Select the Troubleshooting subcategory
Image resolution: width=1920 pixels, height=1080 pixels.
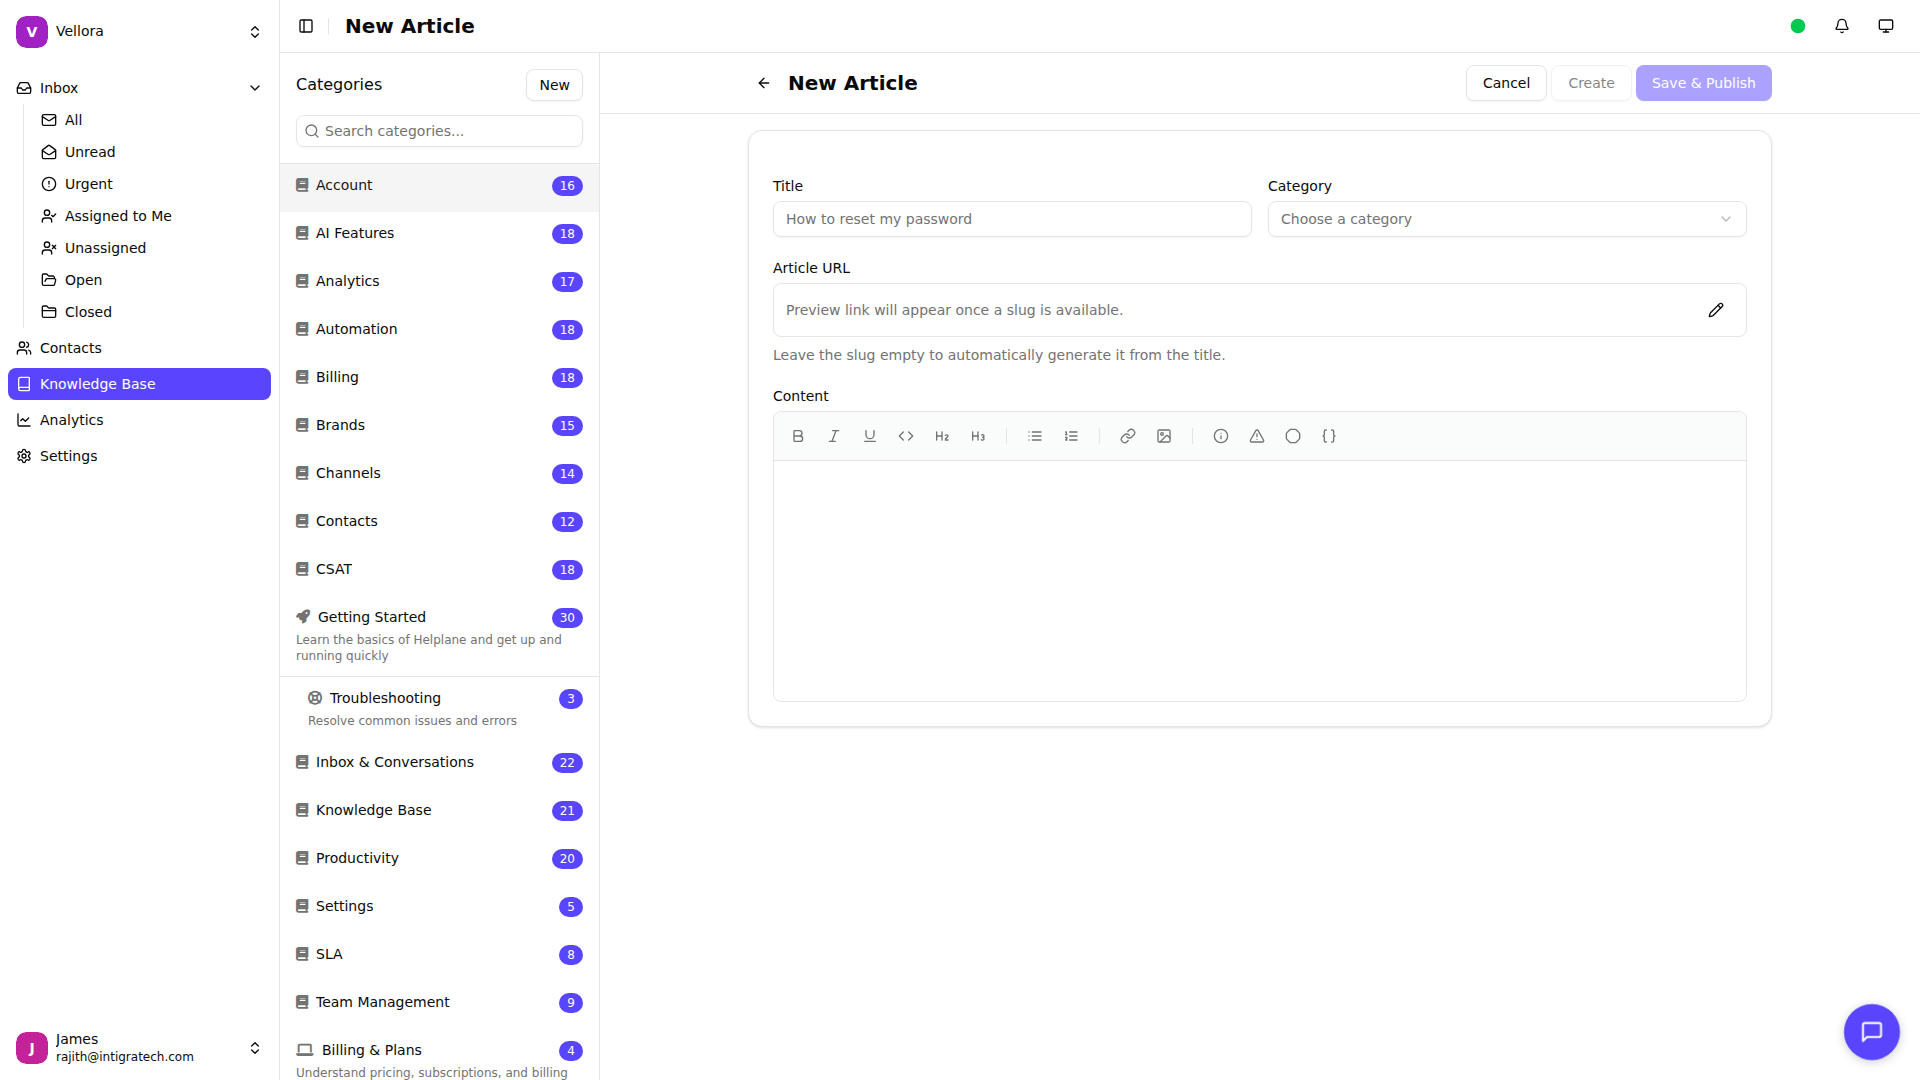[x=439, y=708]
